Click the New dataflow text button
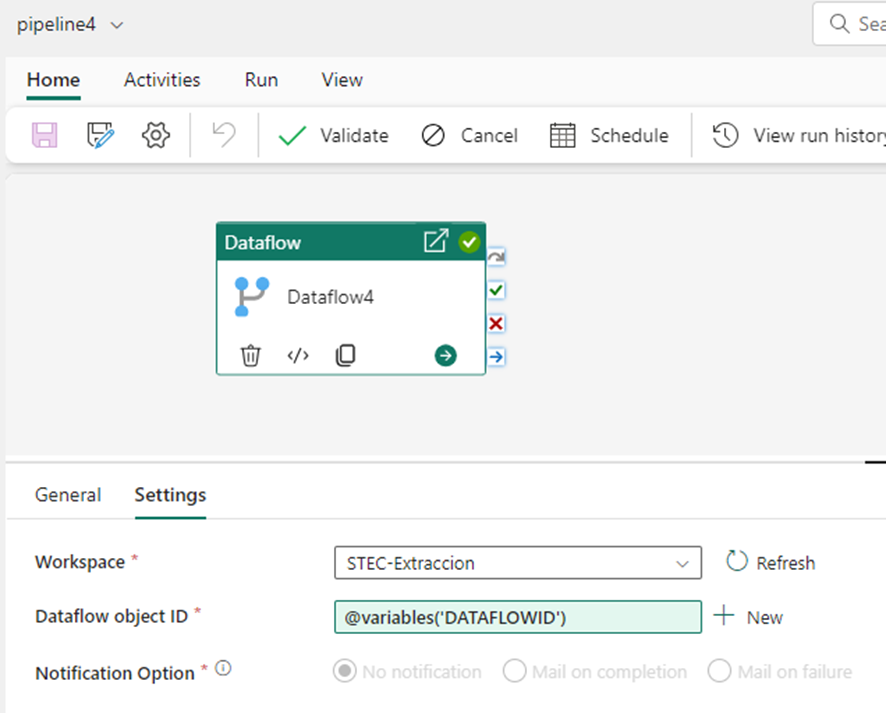886x713 pixels. click(765, 618)
